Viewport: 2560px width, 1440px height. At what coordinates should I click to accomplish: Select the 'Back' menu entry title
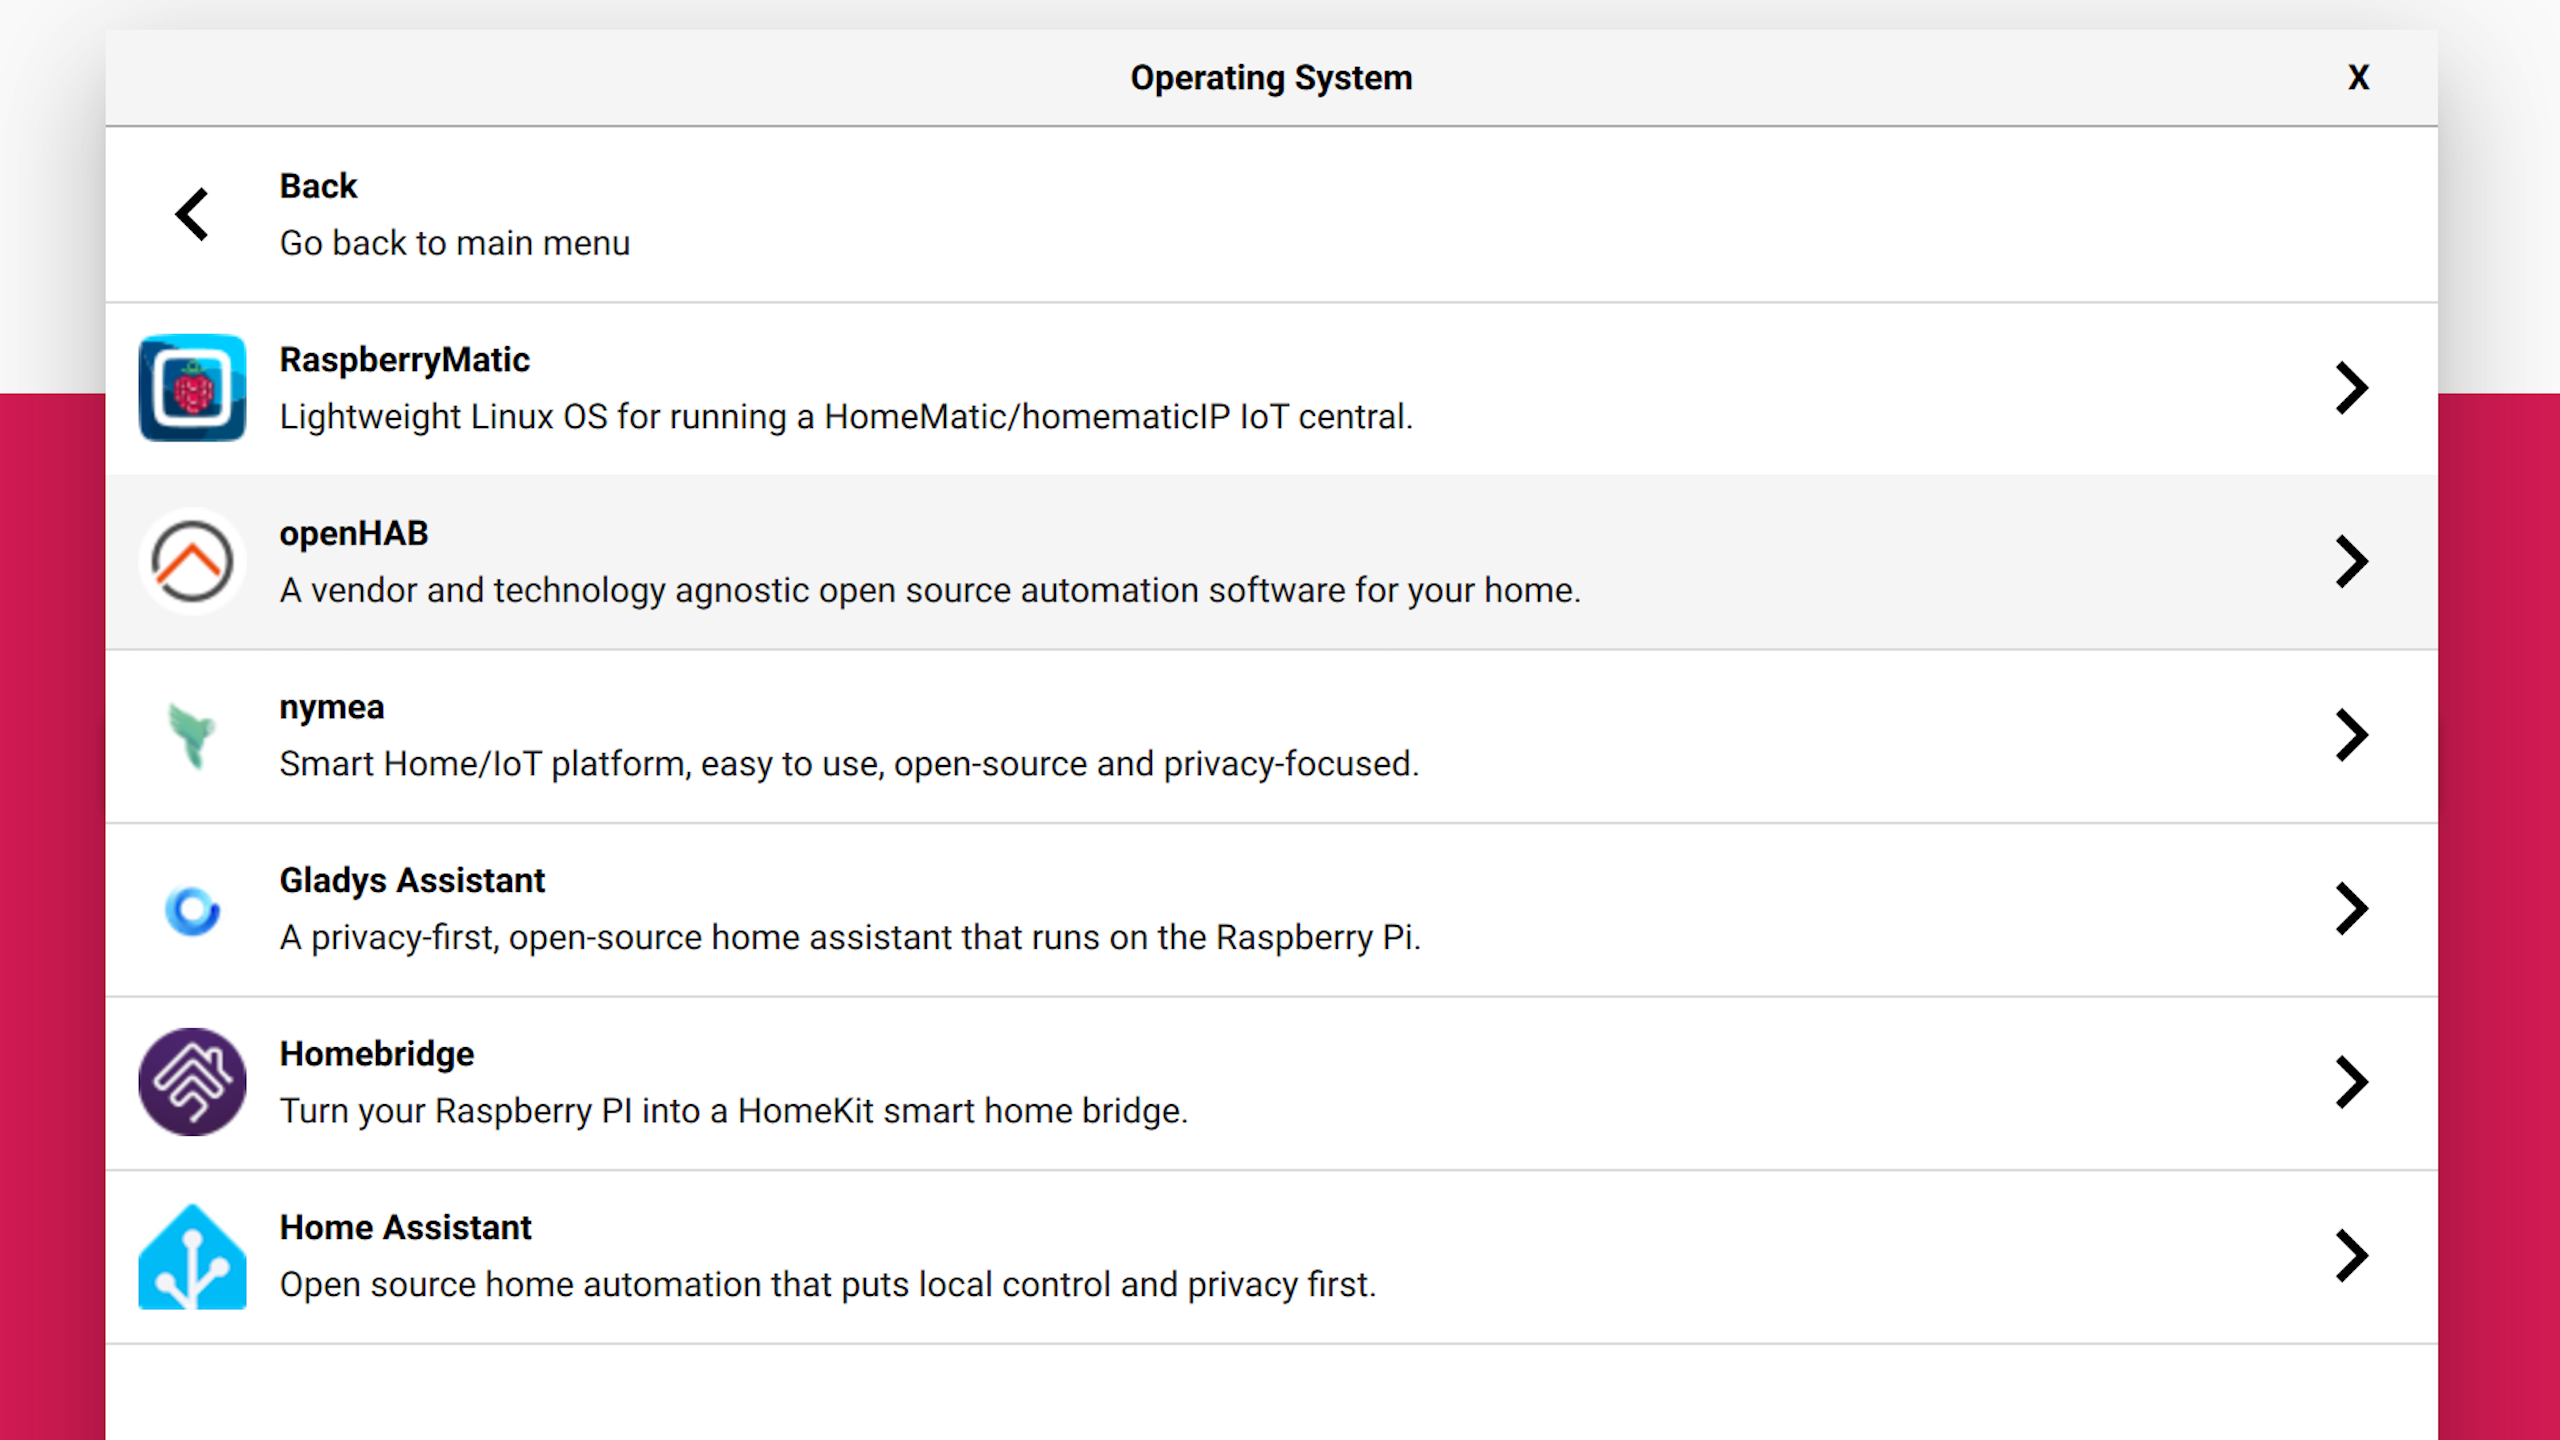click(x=318, y=186)
